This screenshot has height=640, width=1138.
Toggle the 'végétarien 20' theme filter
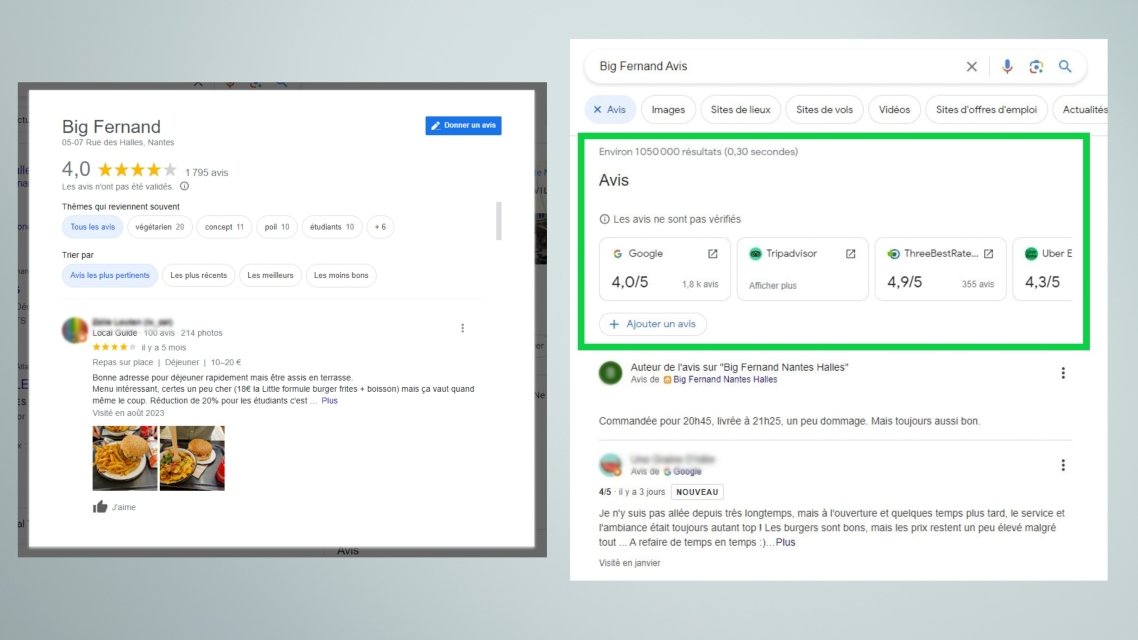click(x=160, y=226)
